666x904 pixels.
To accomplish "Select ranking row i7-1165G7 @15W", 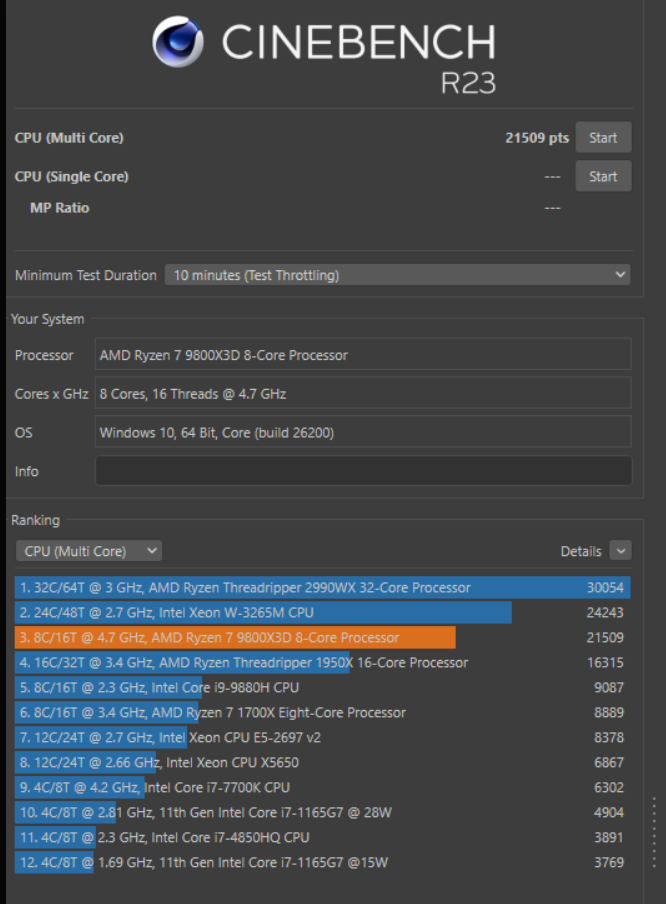I will 322,862.
